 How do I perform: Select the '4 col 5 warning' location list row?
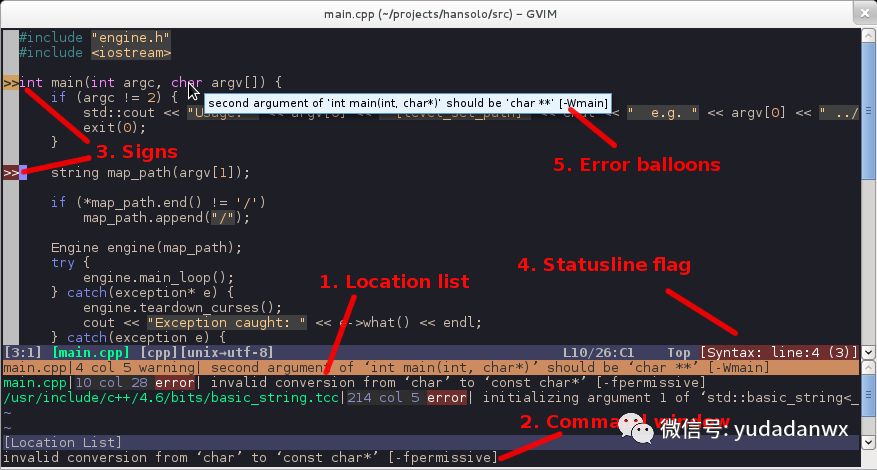[431, 368]
